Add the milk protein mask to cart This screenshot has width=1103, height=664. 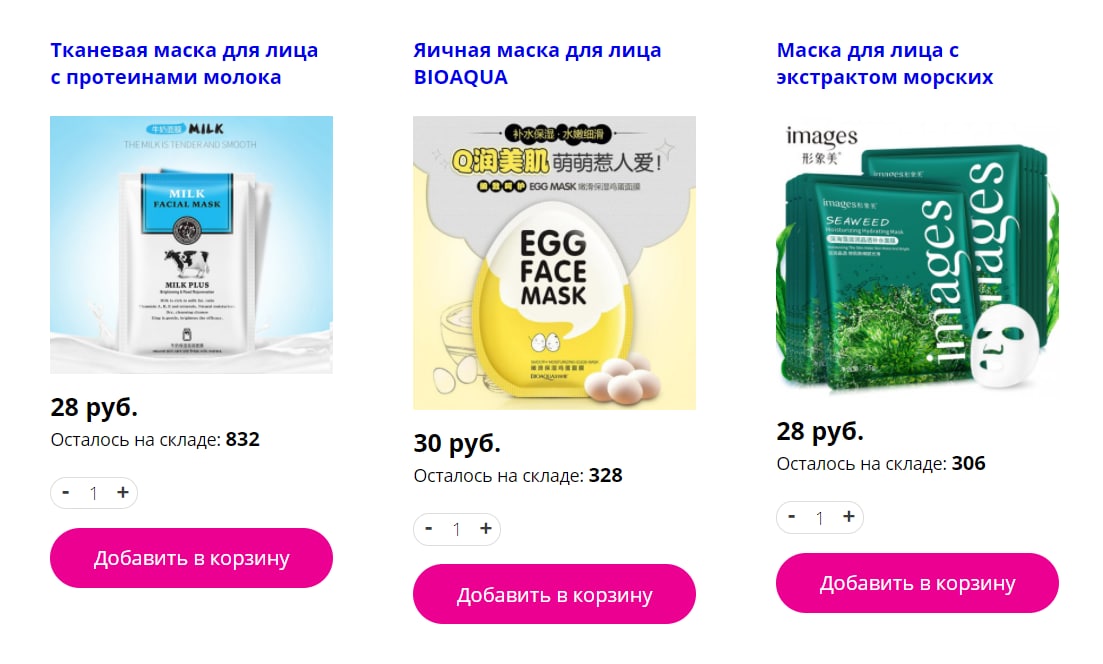(191, 558)
